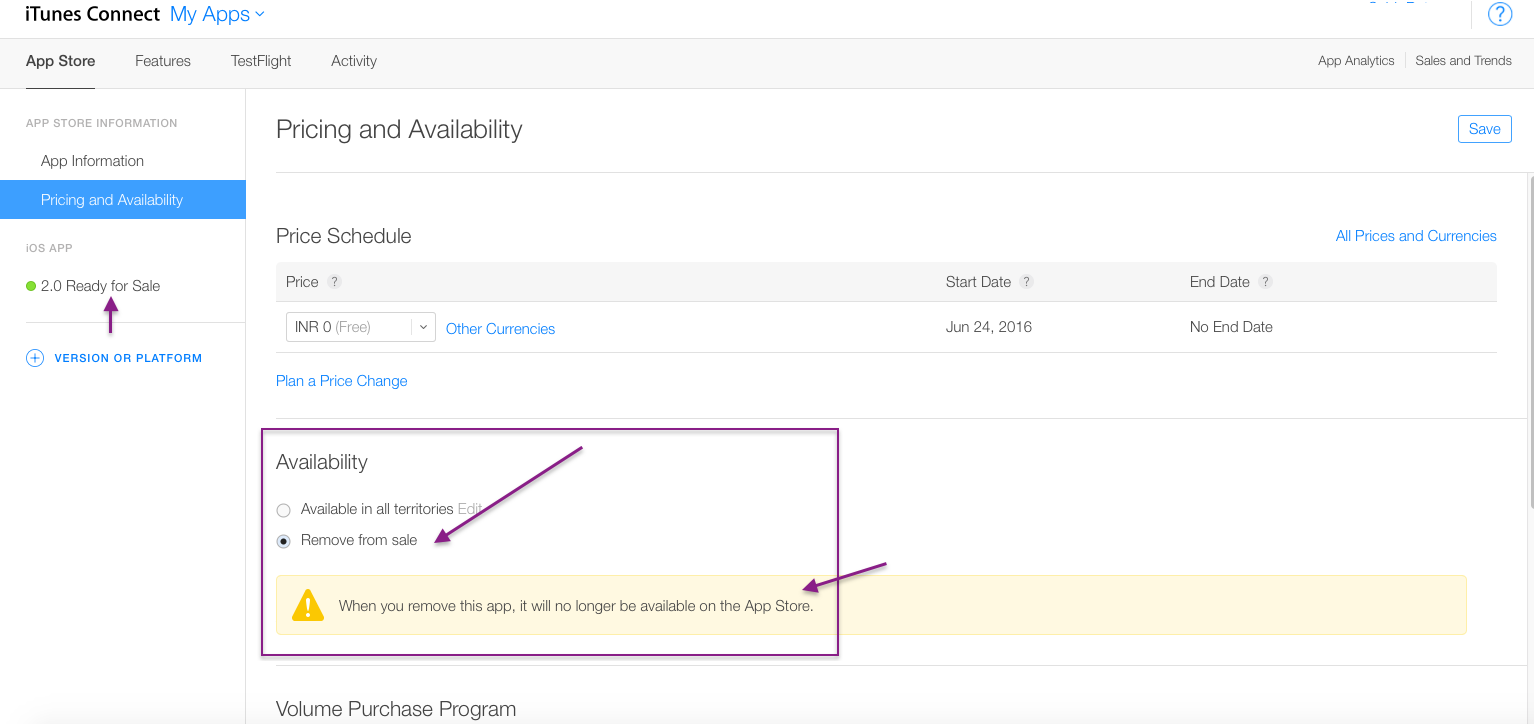Click the plus icon for Version or Platform
Viewport: 1534px width, 724px height.
35,358
